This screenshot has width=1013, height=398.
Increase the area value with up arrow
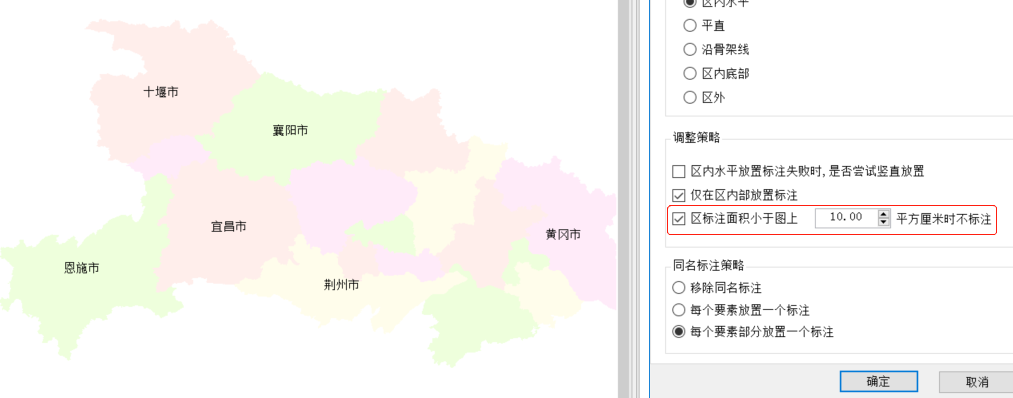pyautogui.click(x=884, y=214)
